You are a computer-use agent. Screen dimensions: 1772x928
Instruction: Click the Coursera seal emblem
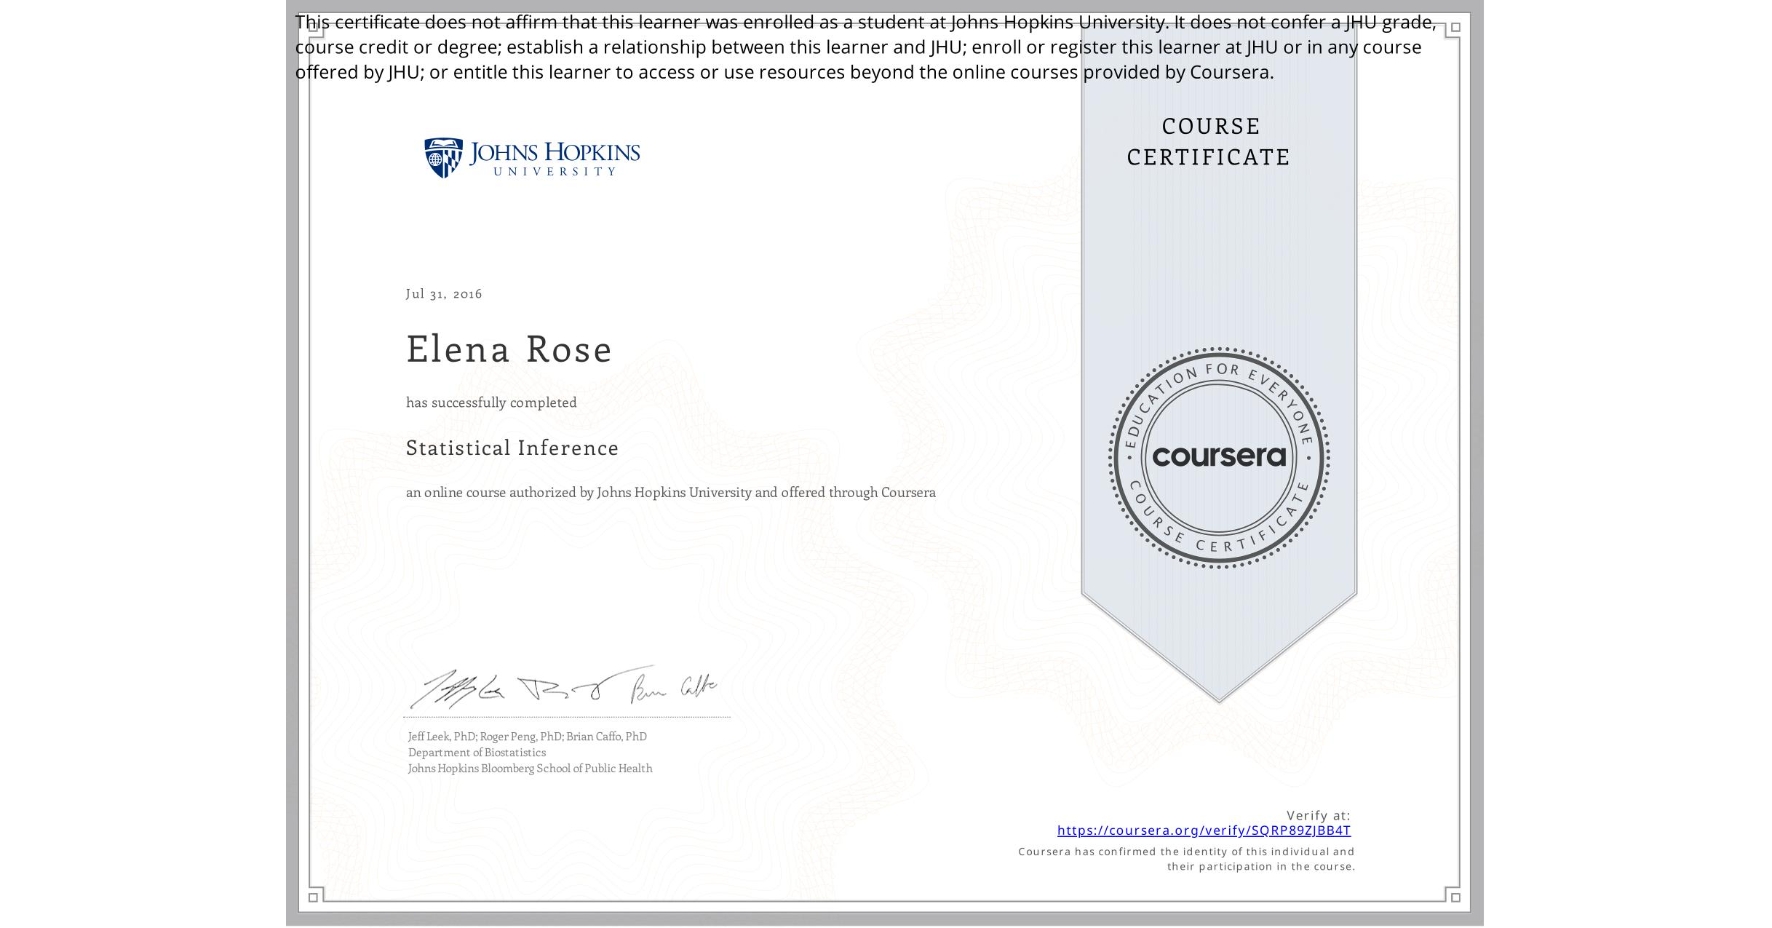pos(1218,457)
